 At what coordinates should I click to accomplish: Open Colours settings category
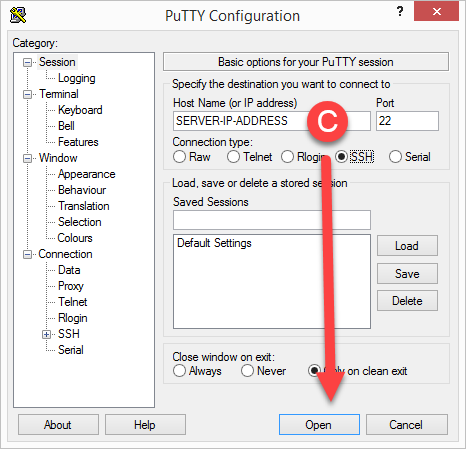pos(75,238)
